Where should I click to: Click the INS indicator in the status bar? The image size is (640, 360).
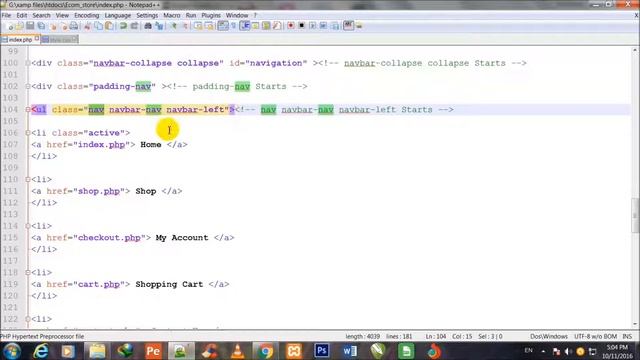pyautogui.click(x=627, y=337)
